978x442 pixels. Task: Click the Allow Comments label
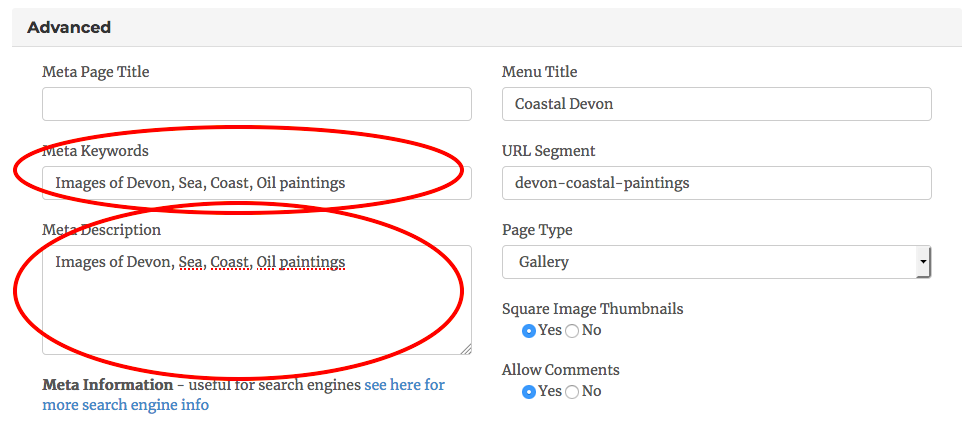[560, 370]
